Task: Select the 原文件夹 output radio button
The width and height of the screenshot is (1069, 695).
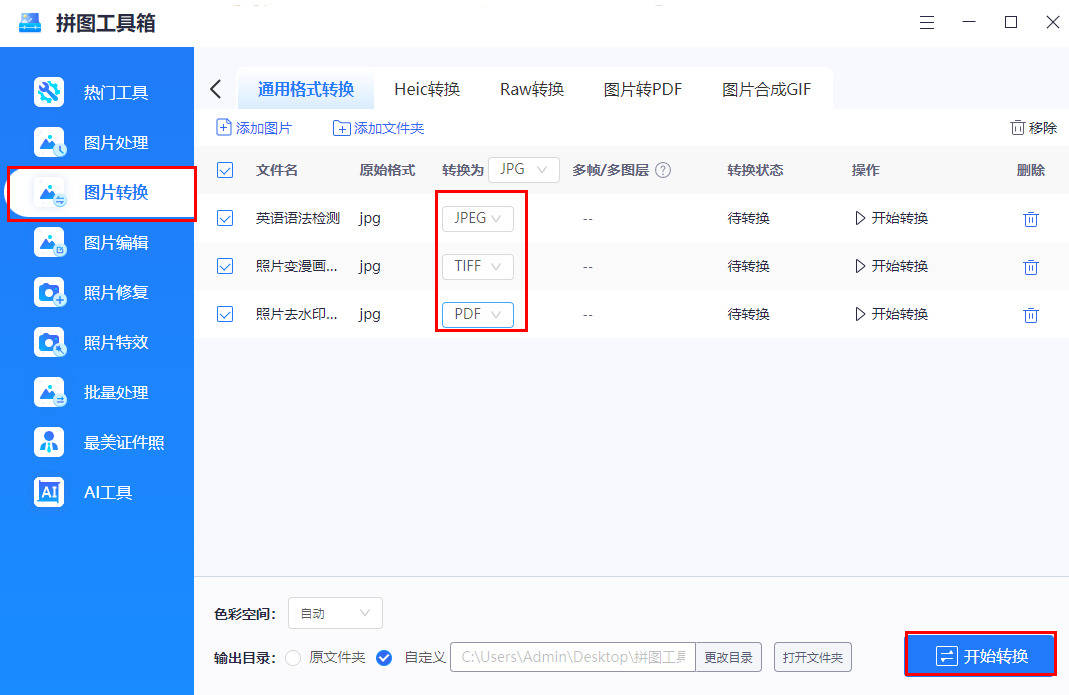Action: click(293, 657)
